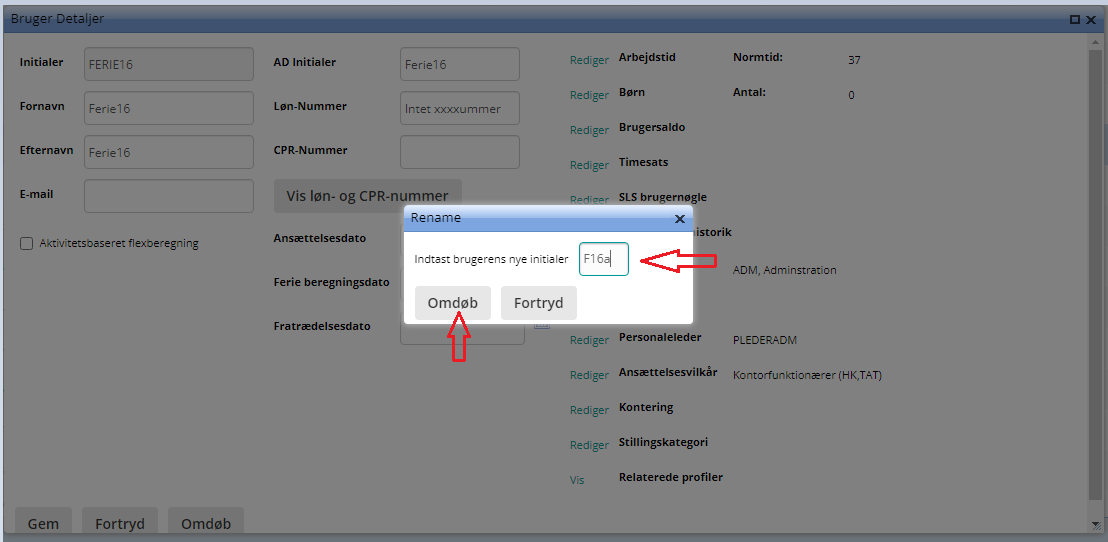Screen dimensions: 1108x542
Task: Edit Personaleleder via Rediger link
Action: (x=589, y=340)
